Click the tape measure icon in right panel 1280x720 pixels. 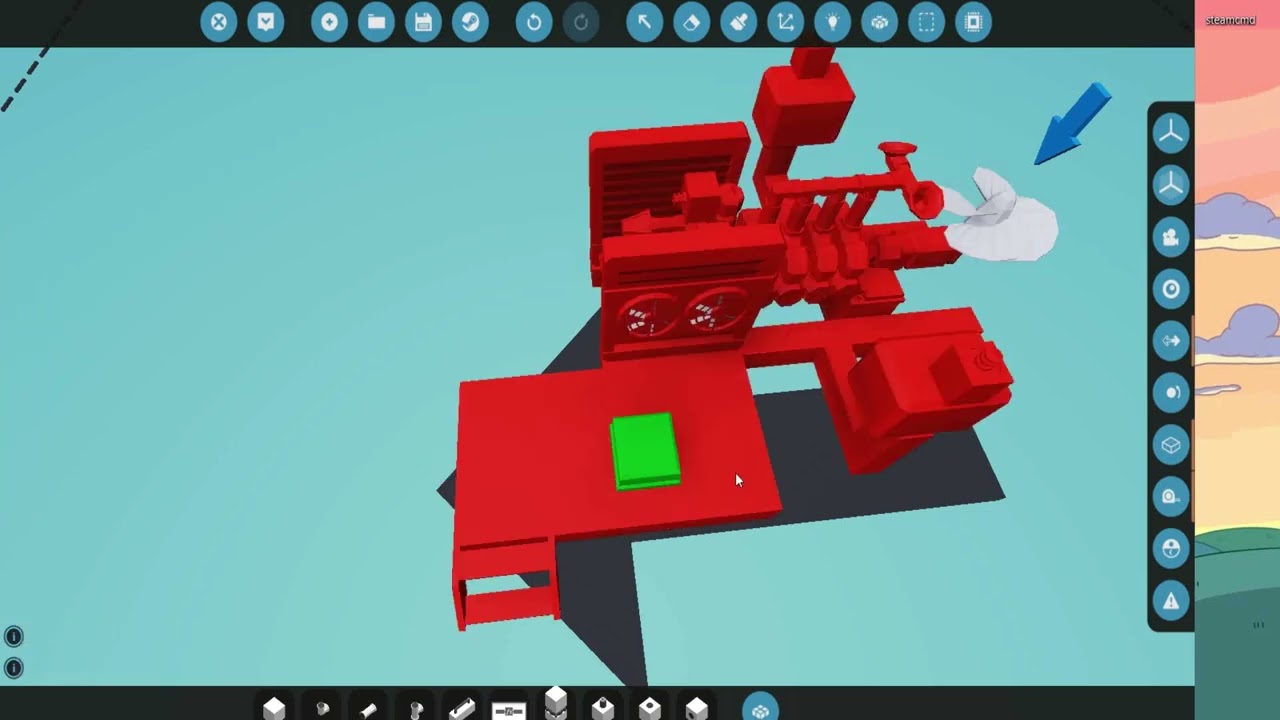[1171, 497]
